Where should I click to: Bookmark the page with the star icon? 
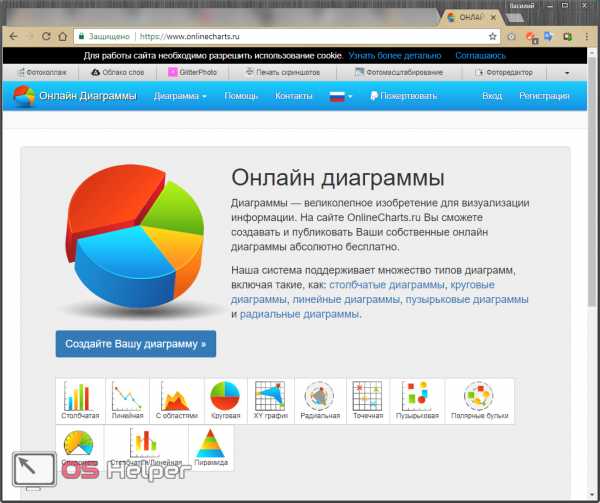(492, 36)
